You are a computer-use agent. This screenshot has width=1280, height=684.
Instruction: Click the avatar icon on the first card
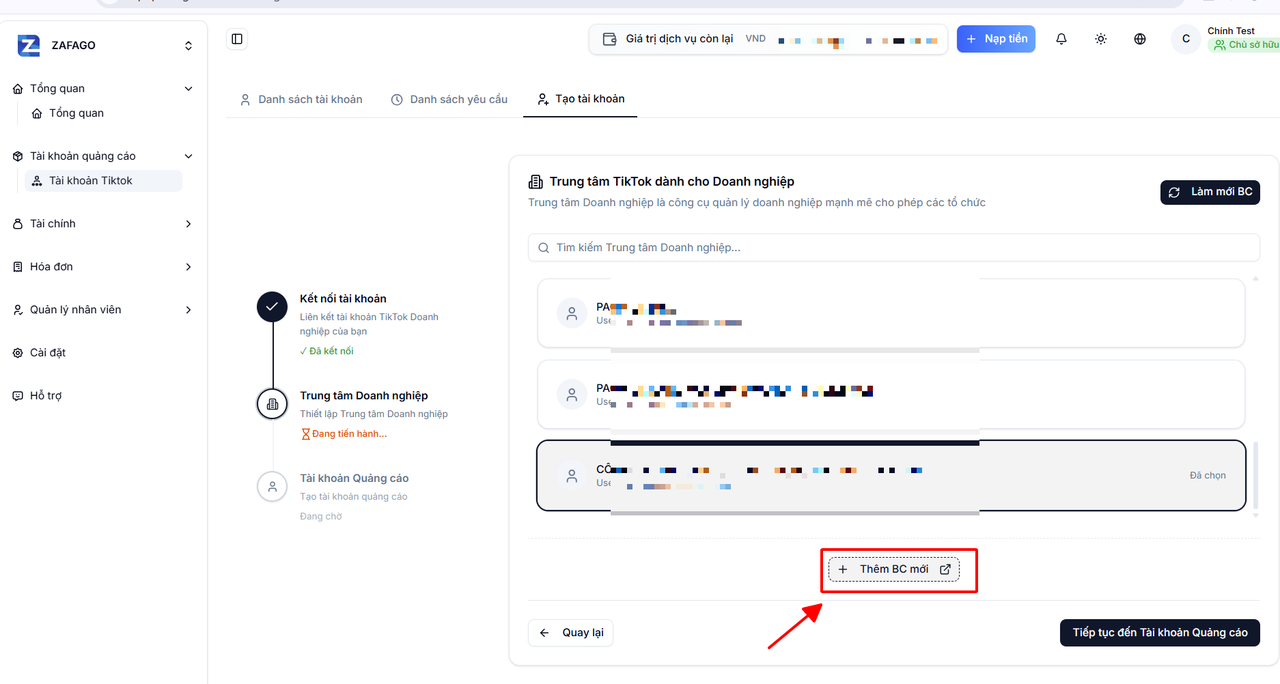[x=571, y=313]
